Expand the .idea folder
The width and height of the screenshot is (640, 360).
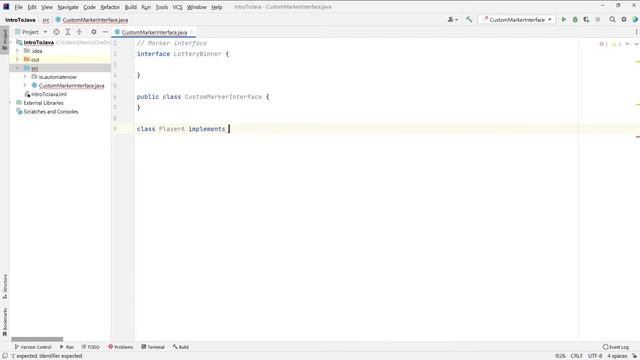17,51
